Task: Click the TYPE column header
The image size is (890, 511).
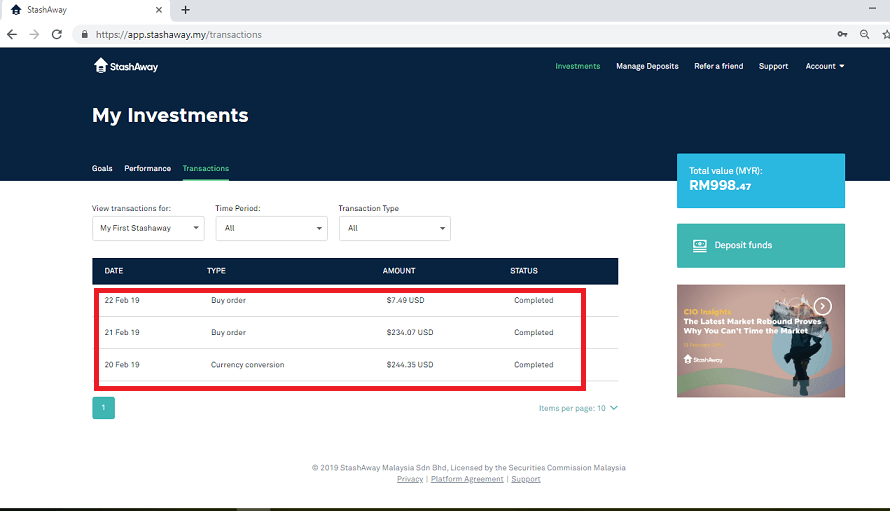Action: tap(216, 271)
